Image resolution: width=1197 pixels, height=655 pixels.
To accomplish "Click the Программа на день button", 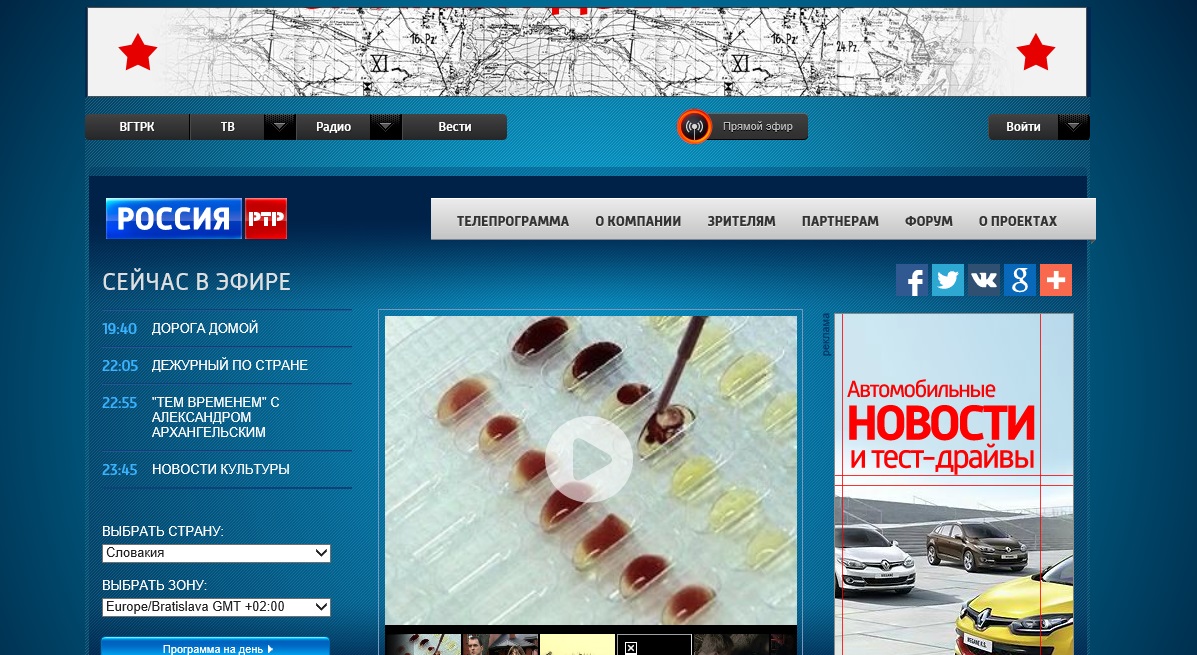I will [216, 648].
